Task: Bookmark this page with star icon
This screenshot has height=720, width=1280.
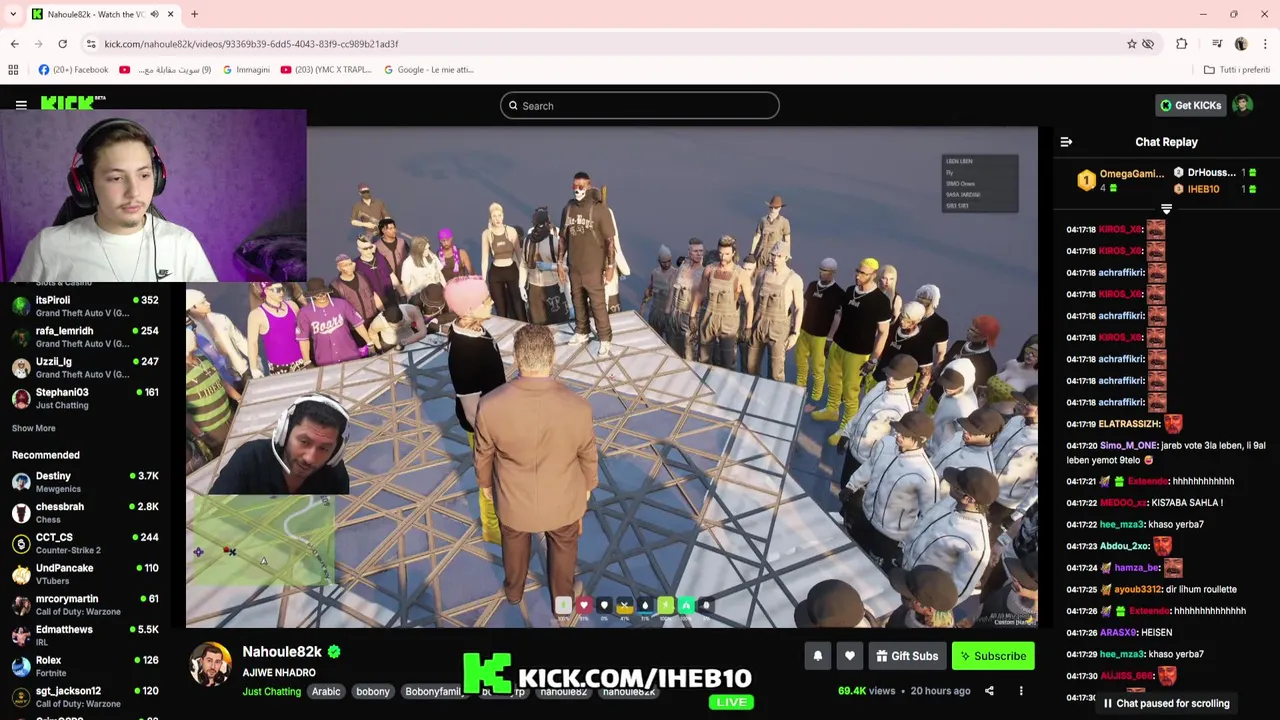Action: (1131, 44)
